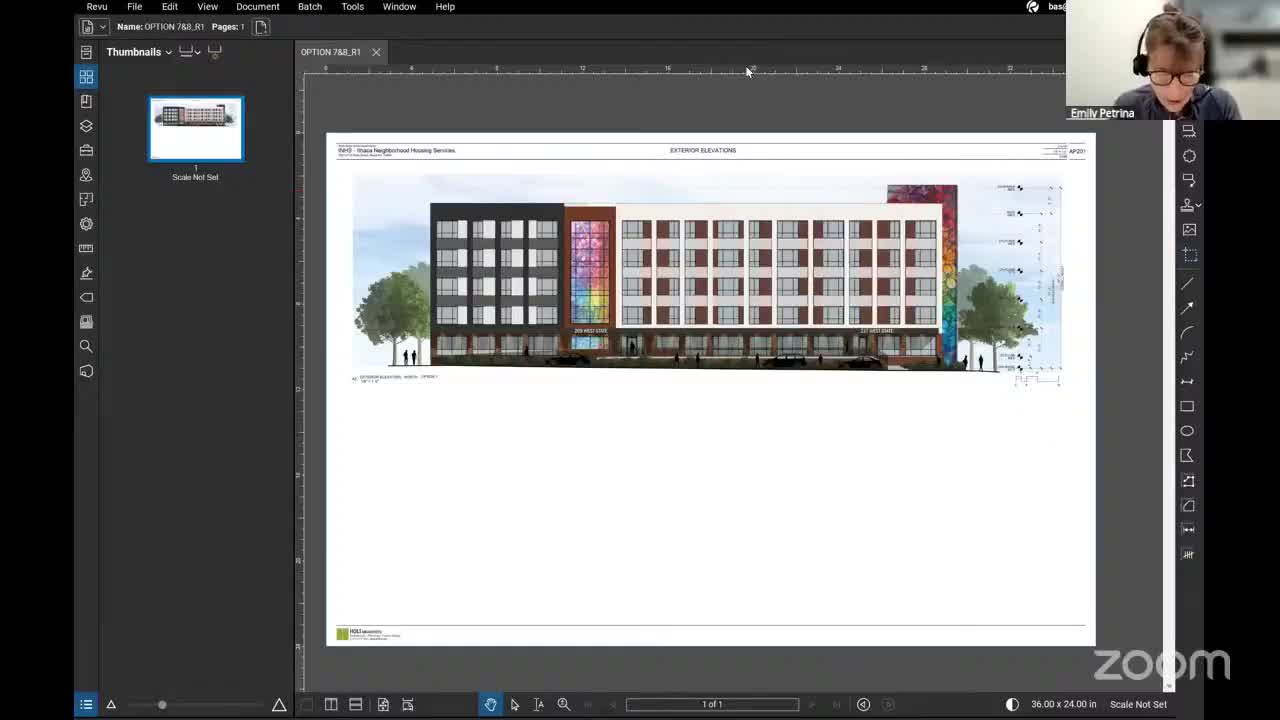This screenshot has width=1280, height=720.
Task: Select the Line markup tool
Action: [x=1187, y=283]
